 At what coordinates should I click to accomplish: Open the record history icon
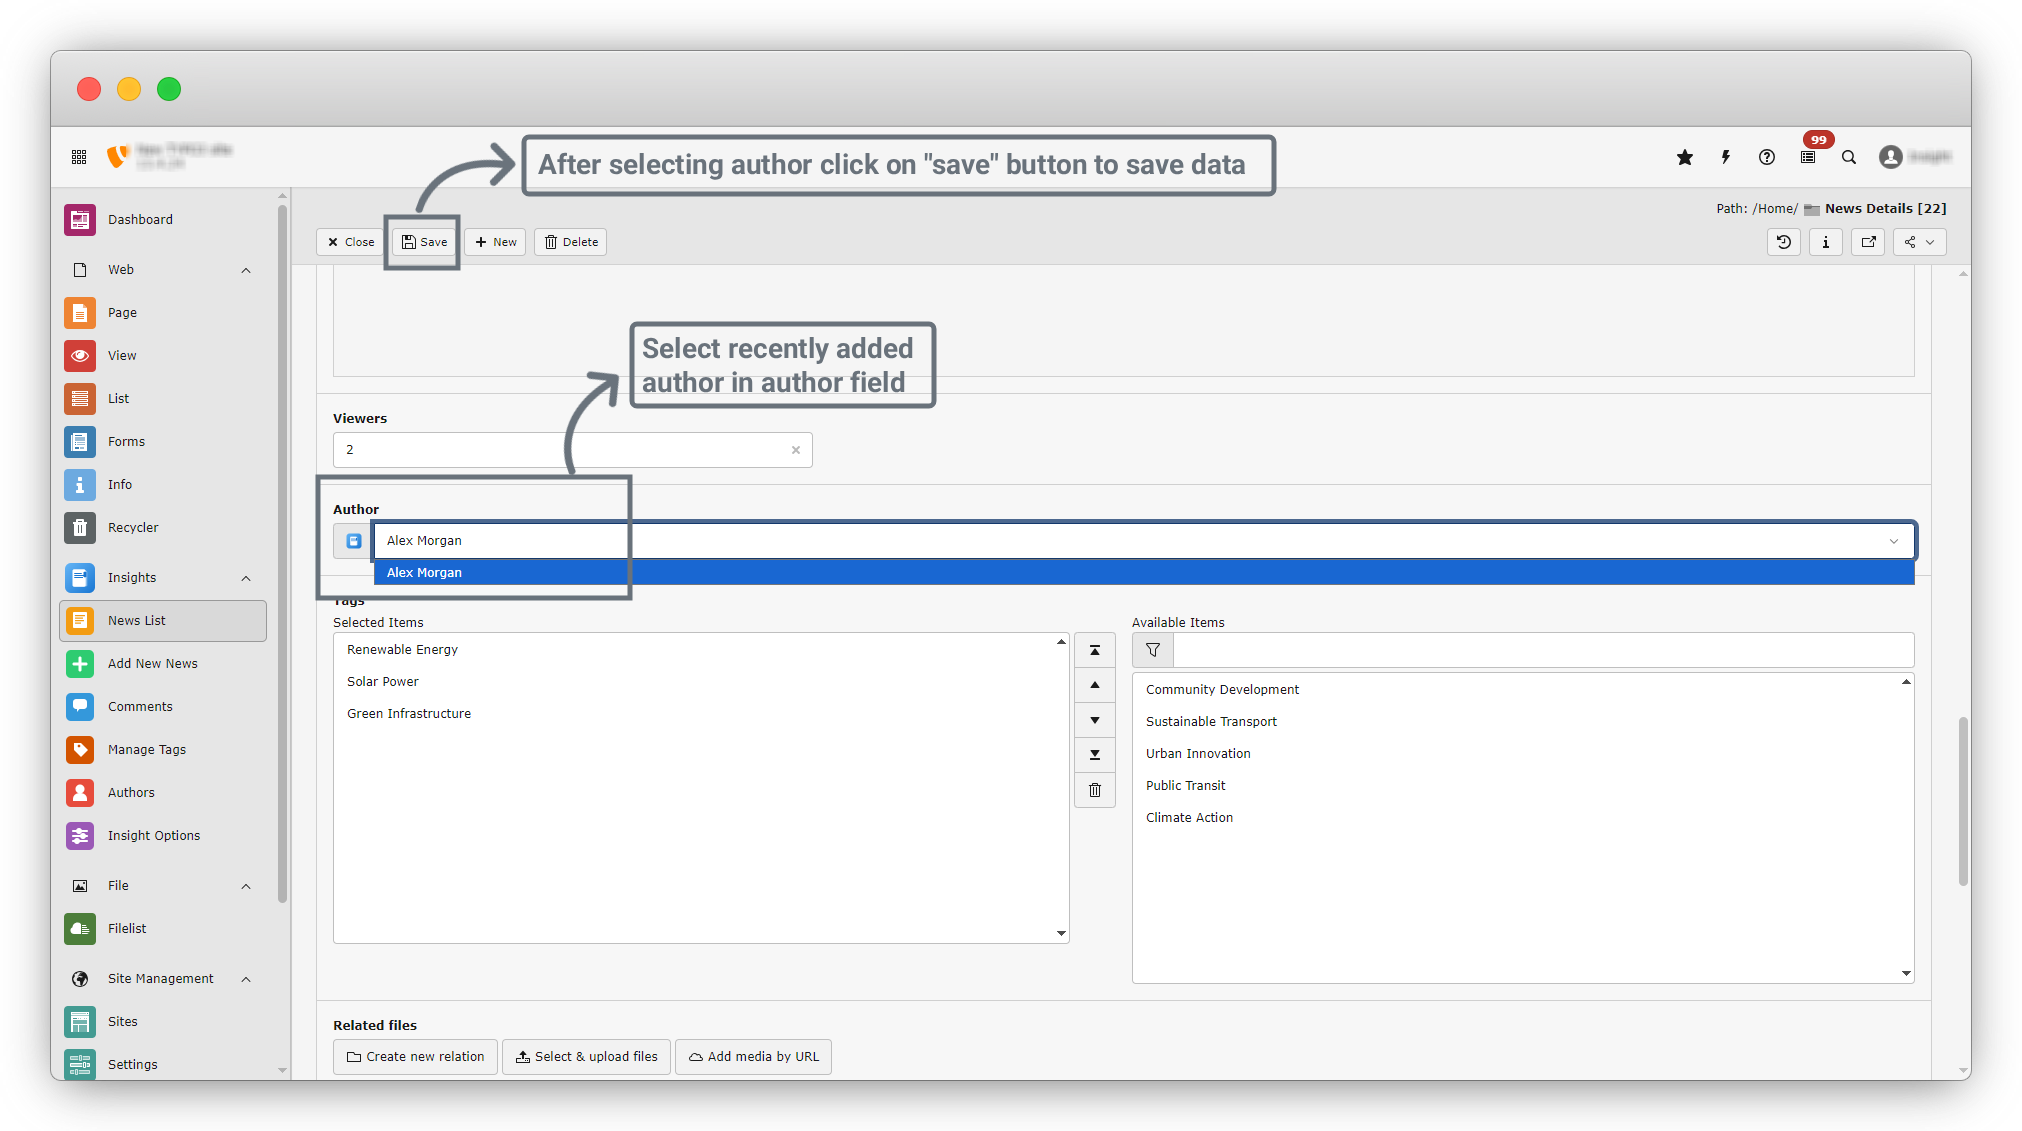(1784, 242)
